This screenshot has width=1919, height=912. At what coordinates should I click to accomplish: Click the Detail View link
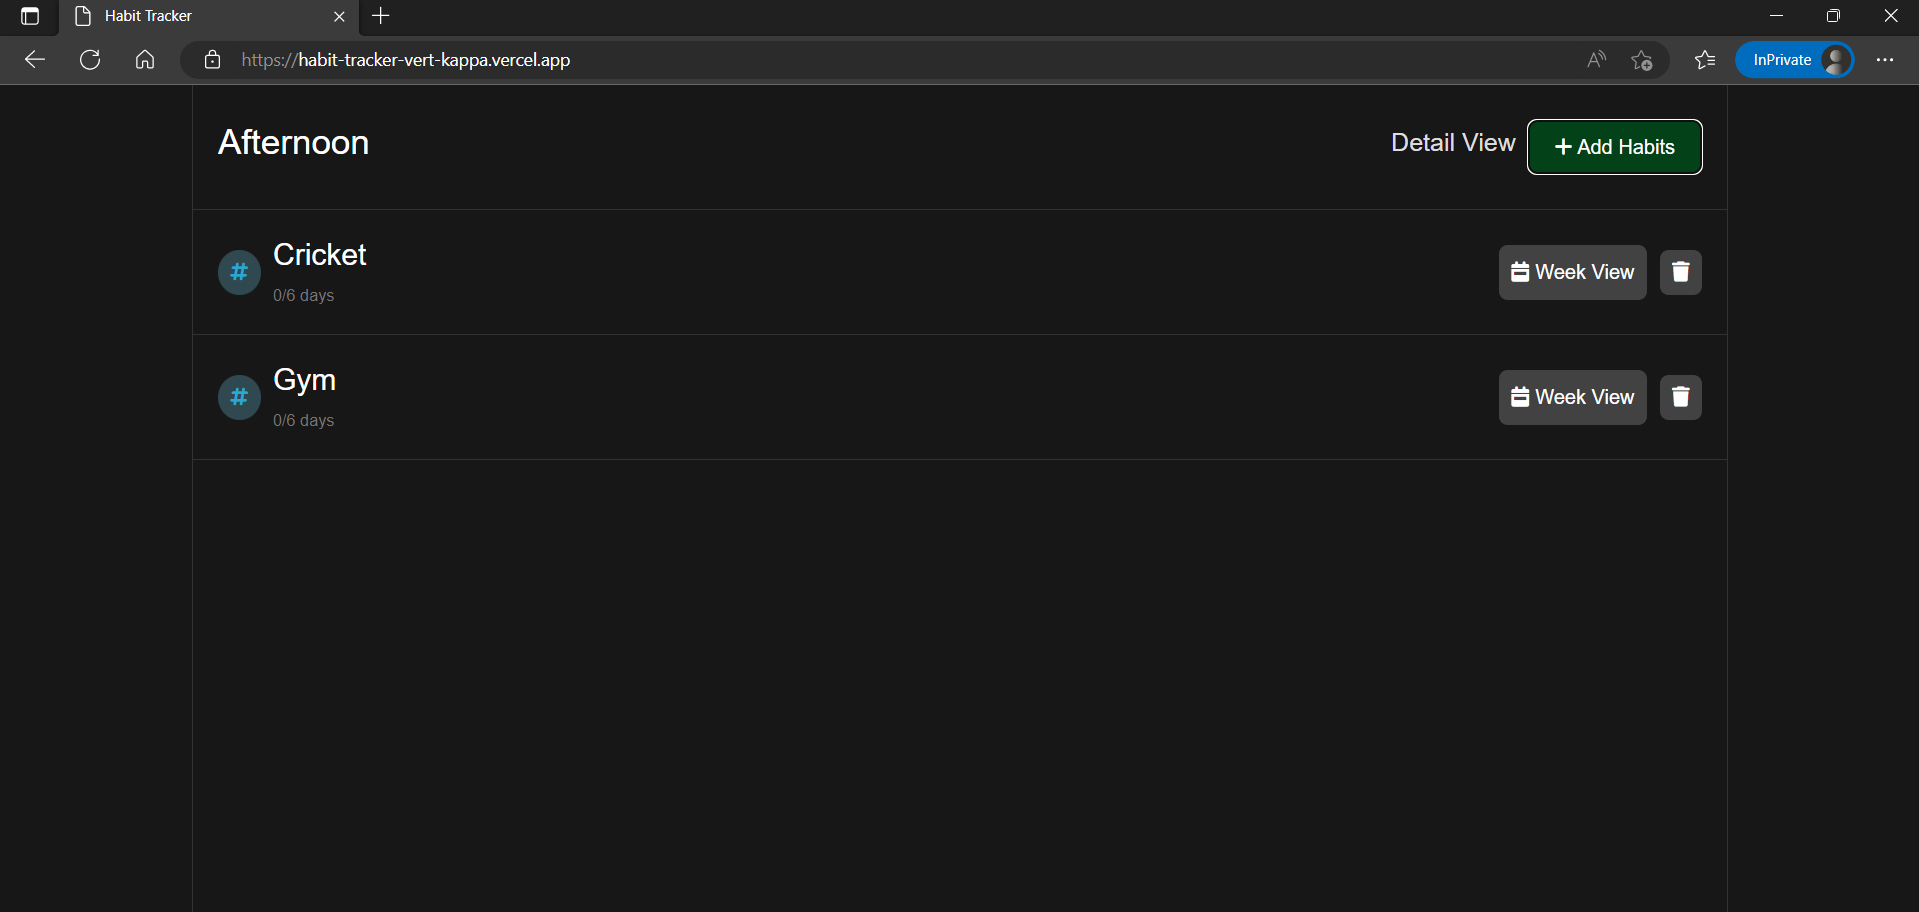1452,142
